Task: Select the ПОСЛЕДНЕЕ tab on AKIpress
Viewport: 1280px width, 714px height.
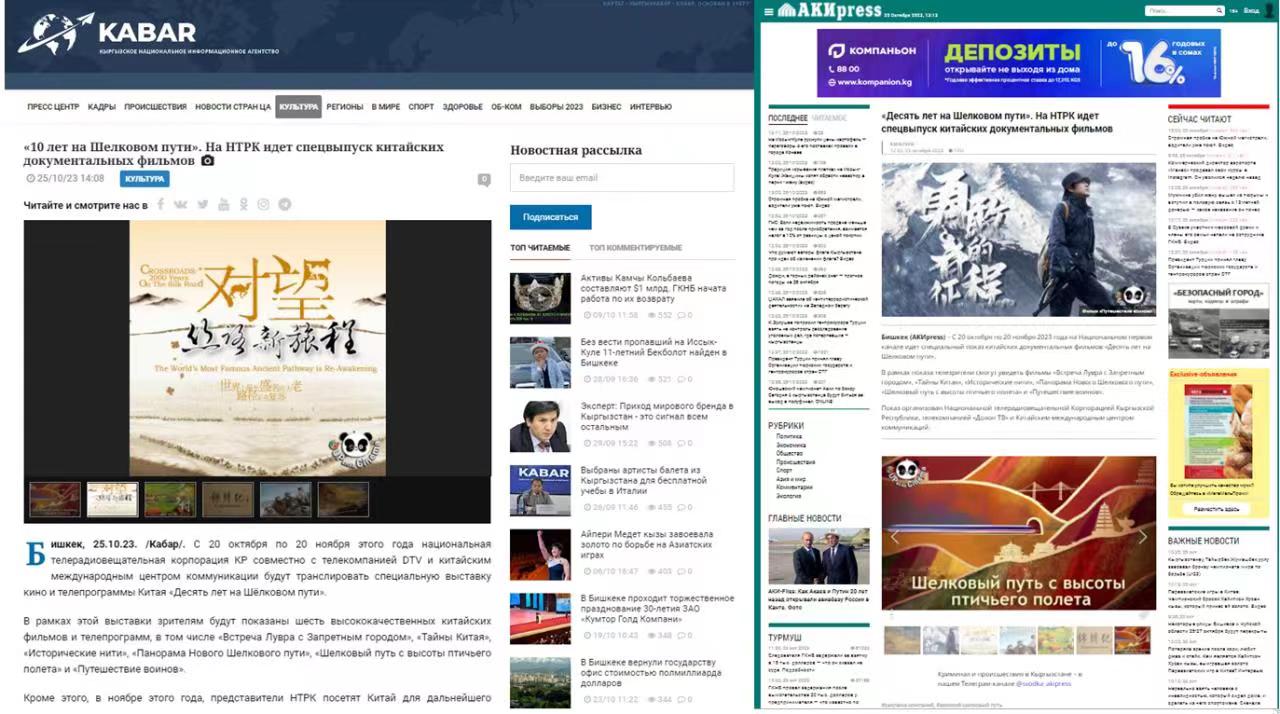Action: 787,118
